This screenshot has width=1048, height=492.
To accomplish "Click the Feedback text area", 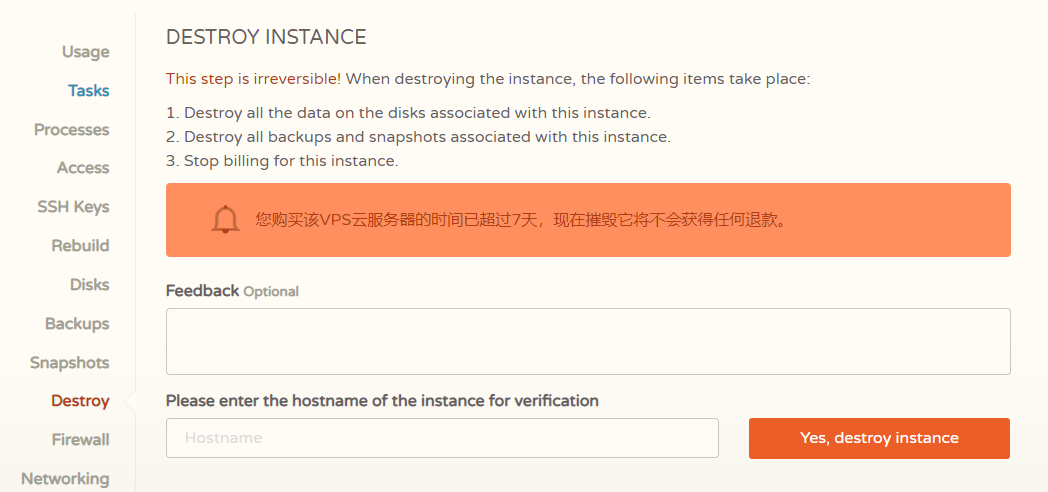I will (x=588, y=341).
